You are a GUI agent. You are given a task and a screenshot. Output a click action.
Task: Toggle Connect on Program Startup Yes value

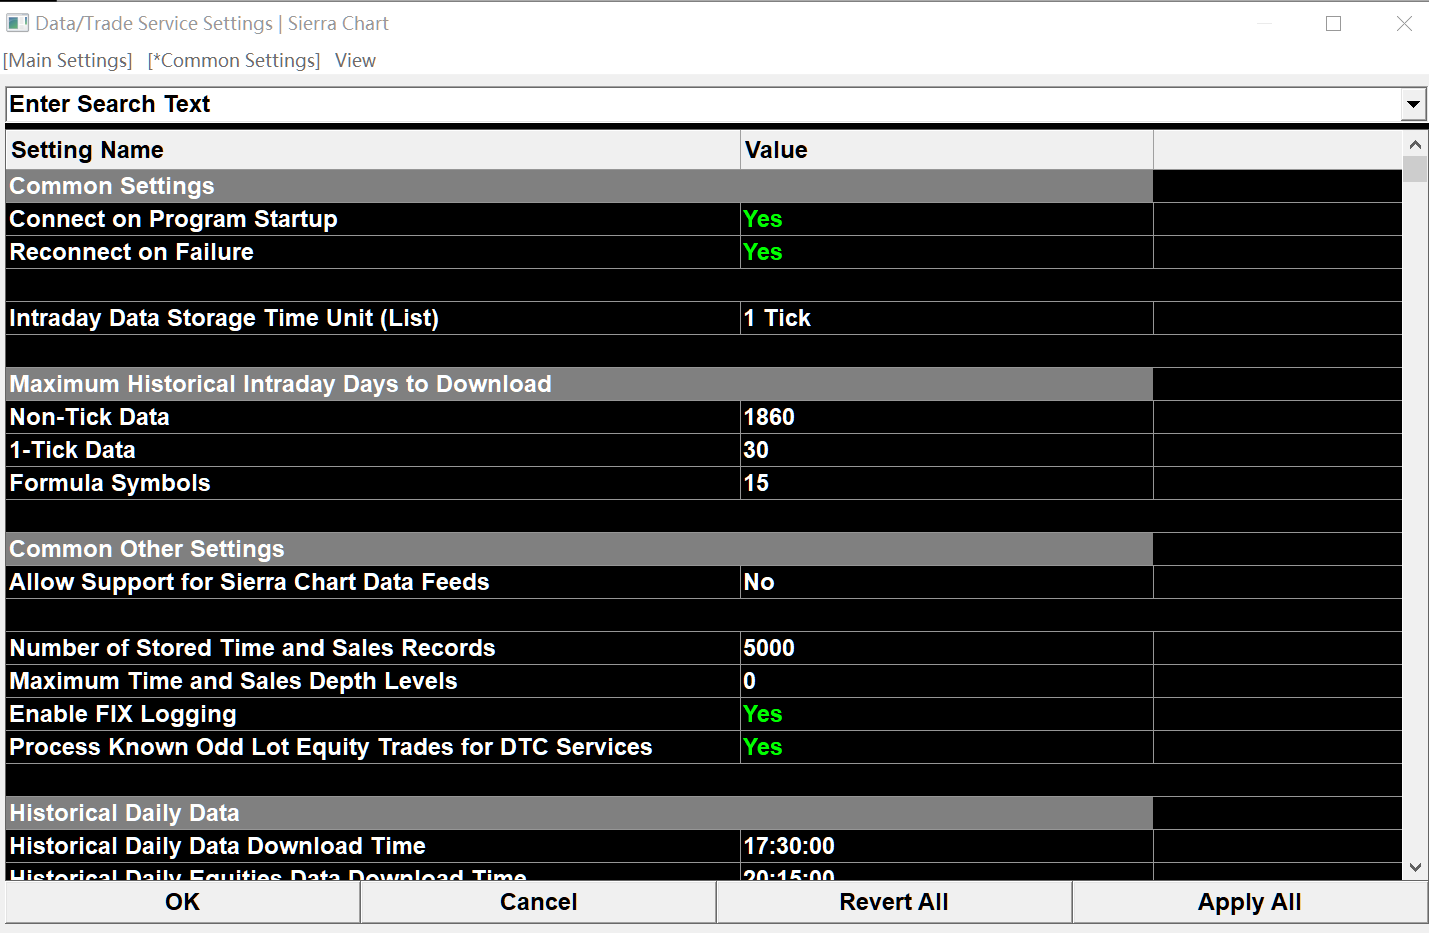click(946, 219)
